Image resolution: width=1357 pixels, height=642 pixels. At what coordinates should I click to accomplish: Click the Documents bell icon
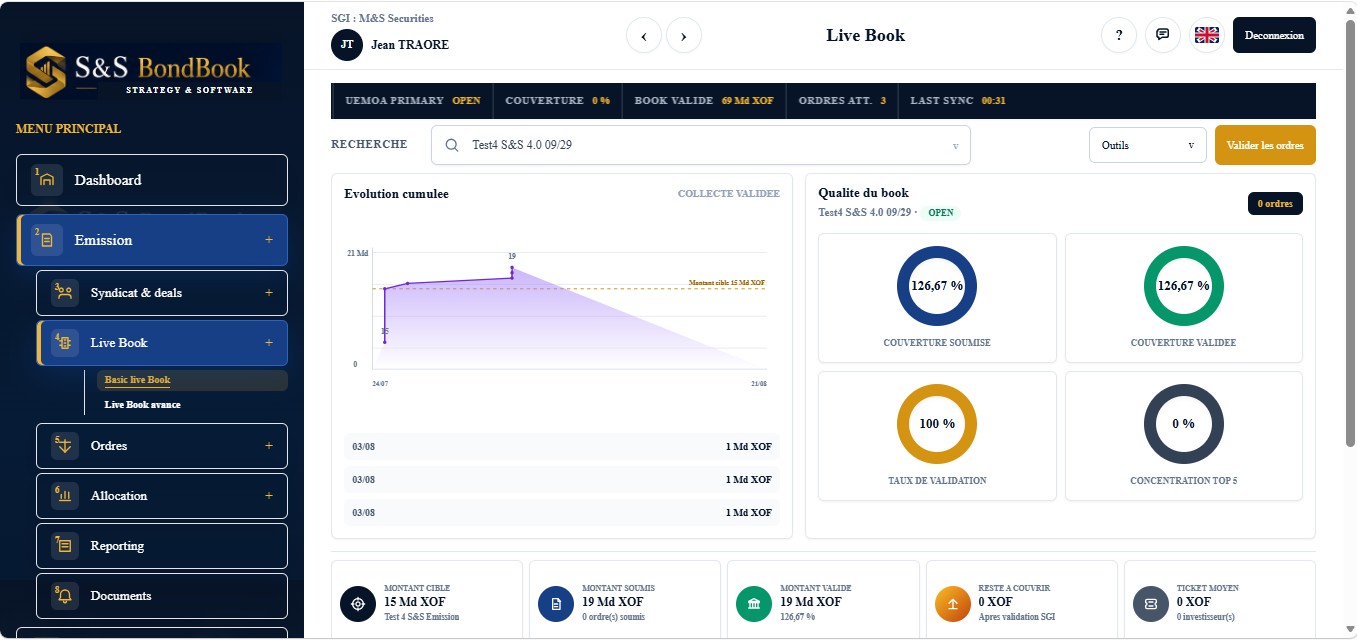coord(64,596)
